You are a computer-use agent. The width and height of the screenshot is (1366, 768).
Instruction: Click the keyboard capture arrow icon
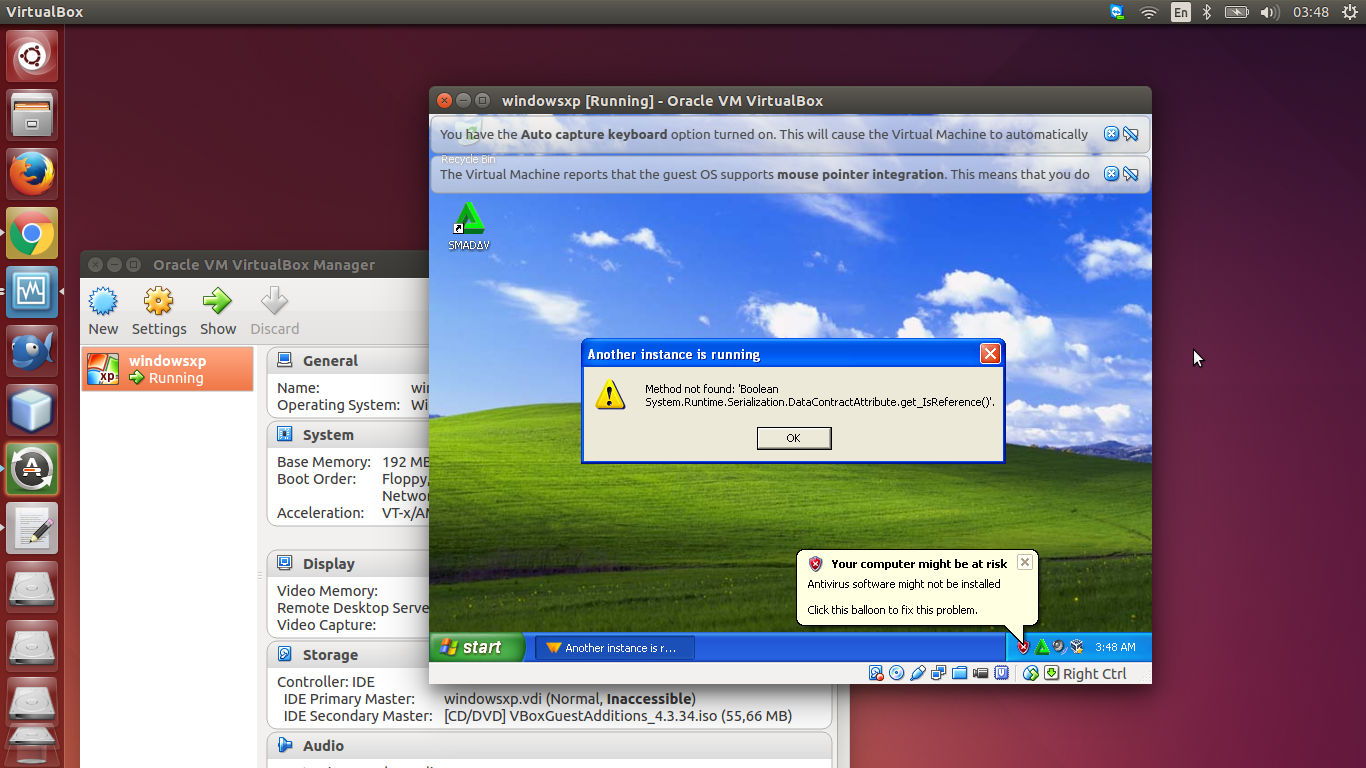pyautogui.click(x=1052, y=673)
